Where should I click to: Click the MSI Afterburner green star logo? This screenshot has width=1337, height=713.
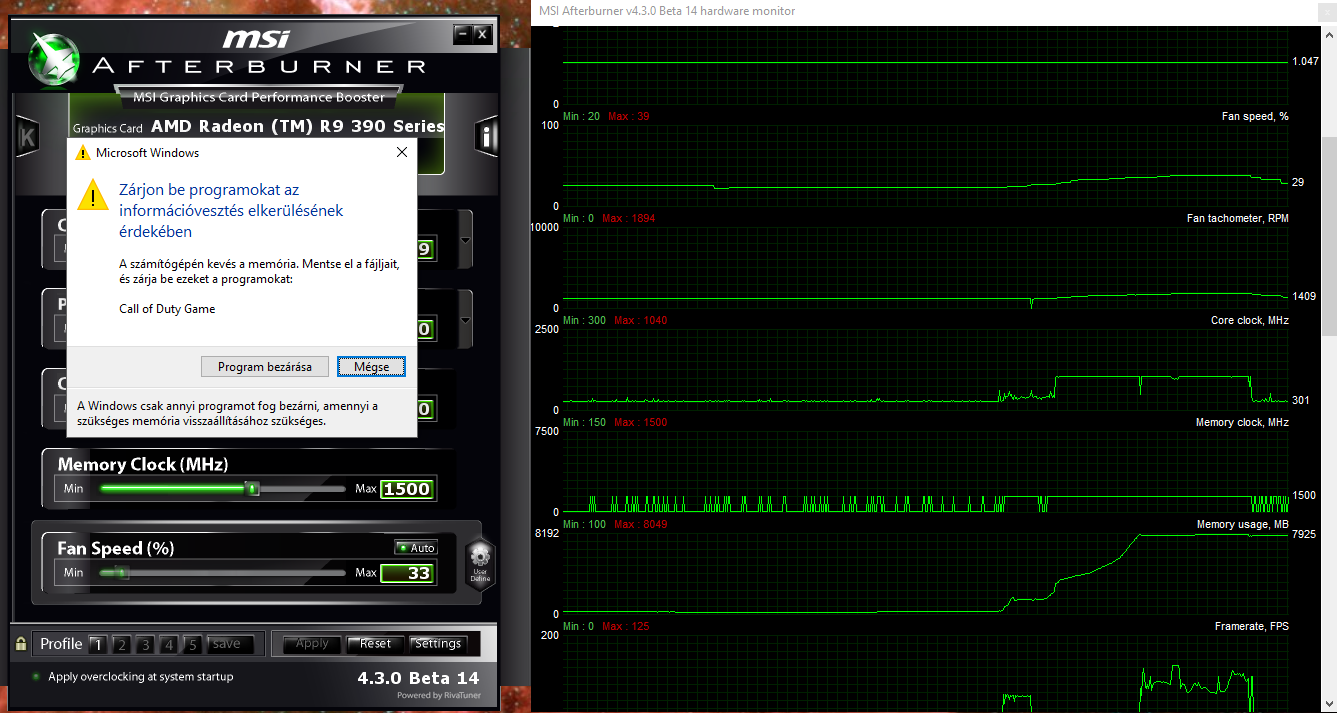(52, 58)
